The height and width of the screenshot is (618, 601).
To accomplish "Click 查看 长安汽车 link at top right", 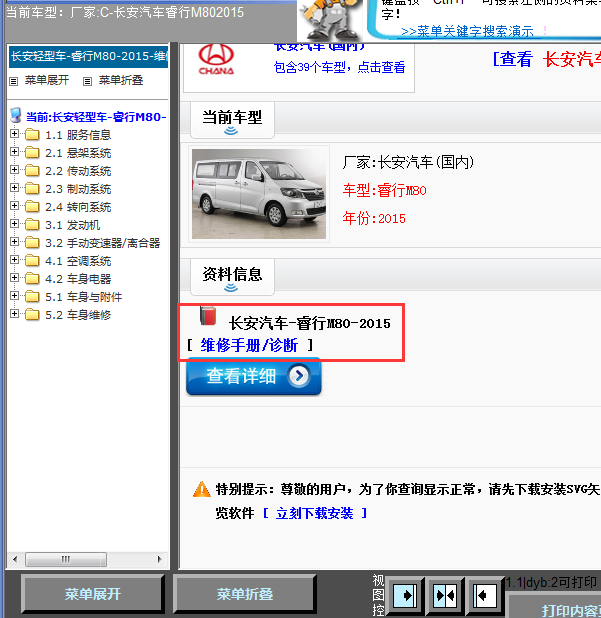I will [x=547, y=60].
